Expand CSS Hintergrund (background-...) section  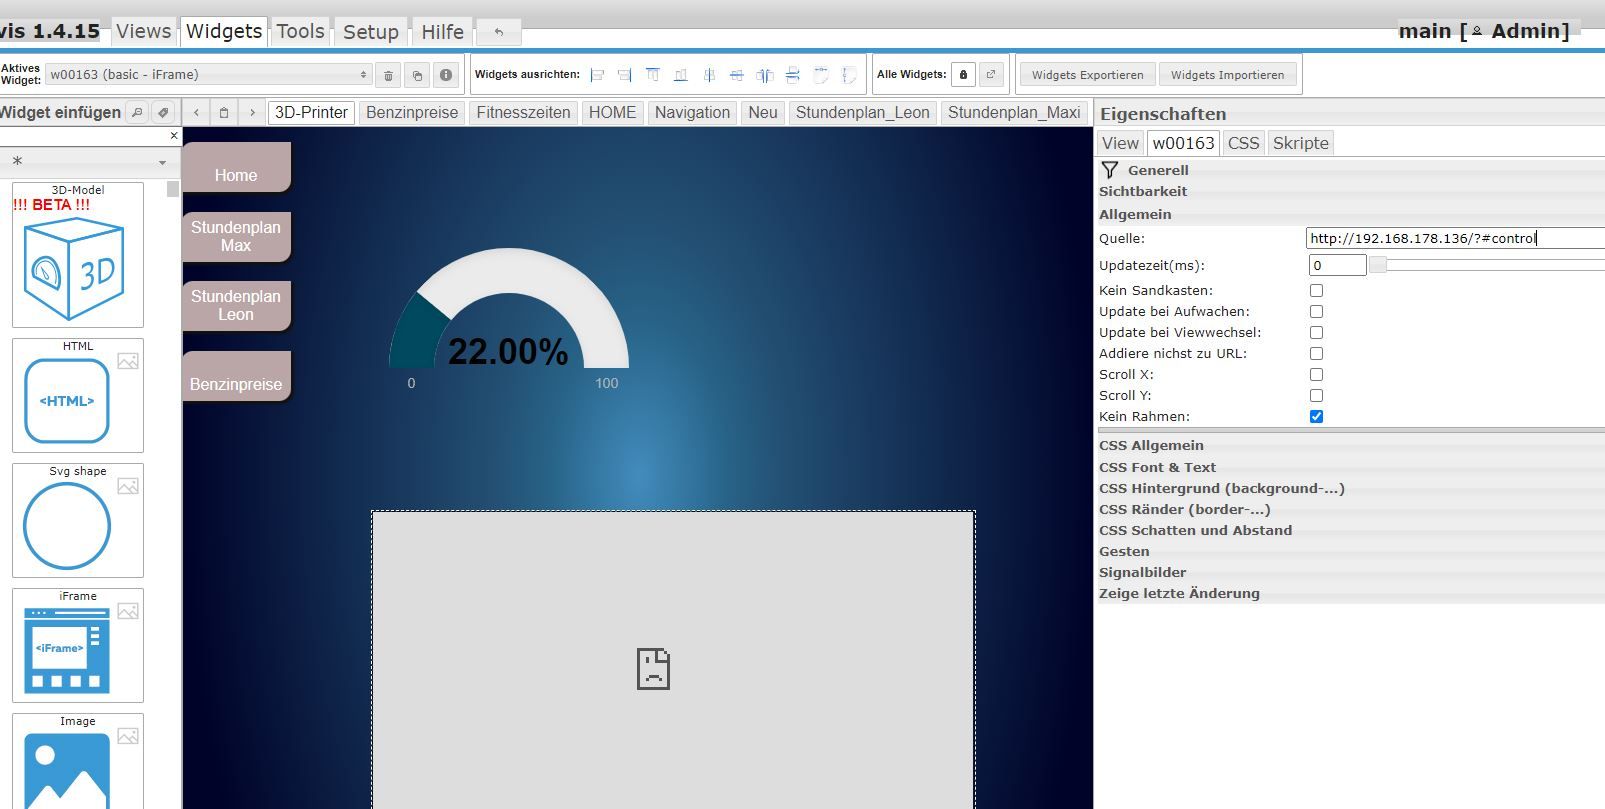coord(1350,488)
